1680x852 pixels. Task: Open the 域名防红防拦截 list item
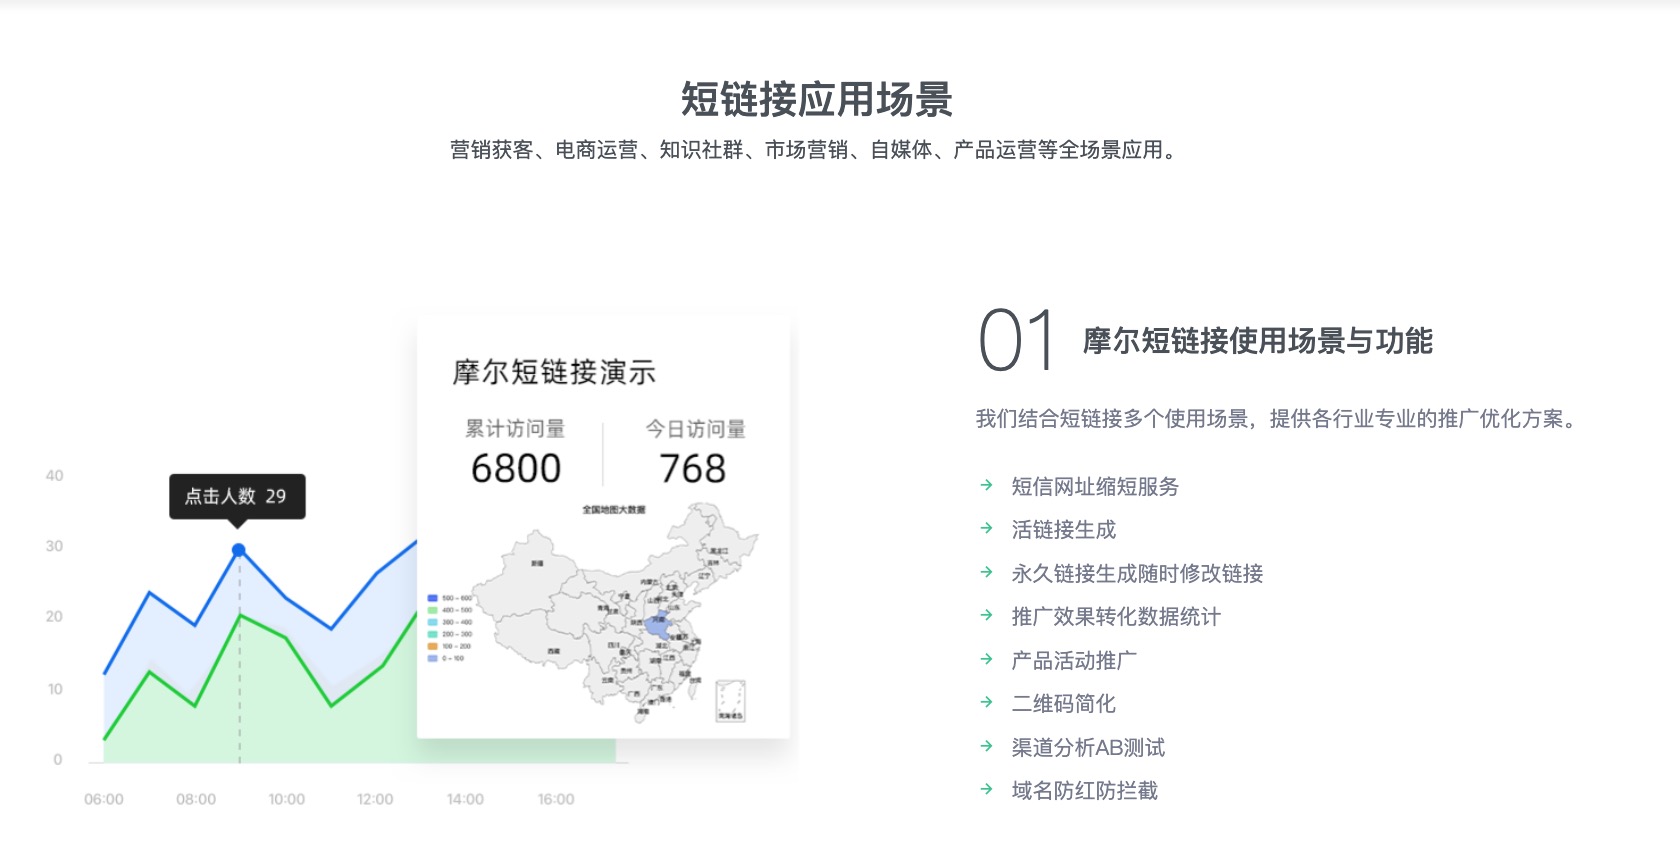[1084, 791]
